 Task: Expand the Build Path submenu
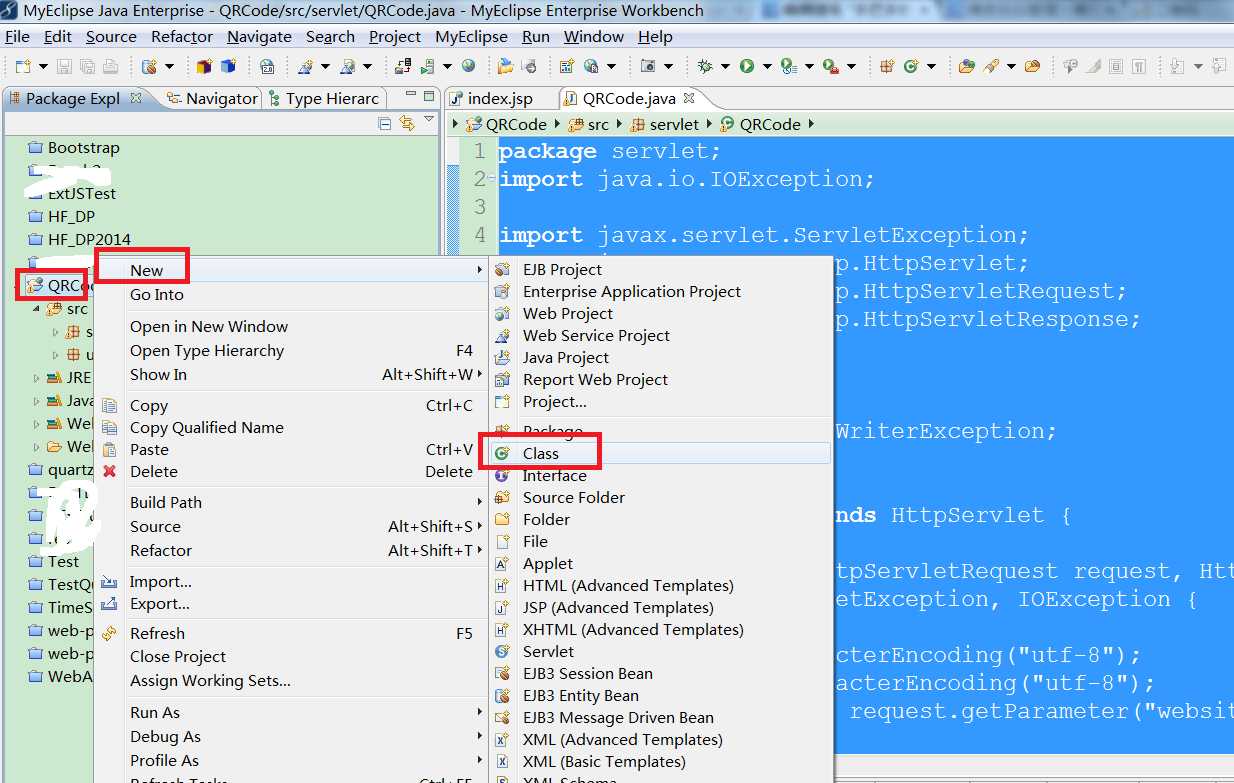pos(291,502)
